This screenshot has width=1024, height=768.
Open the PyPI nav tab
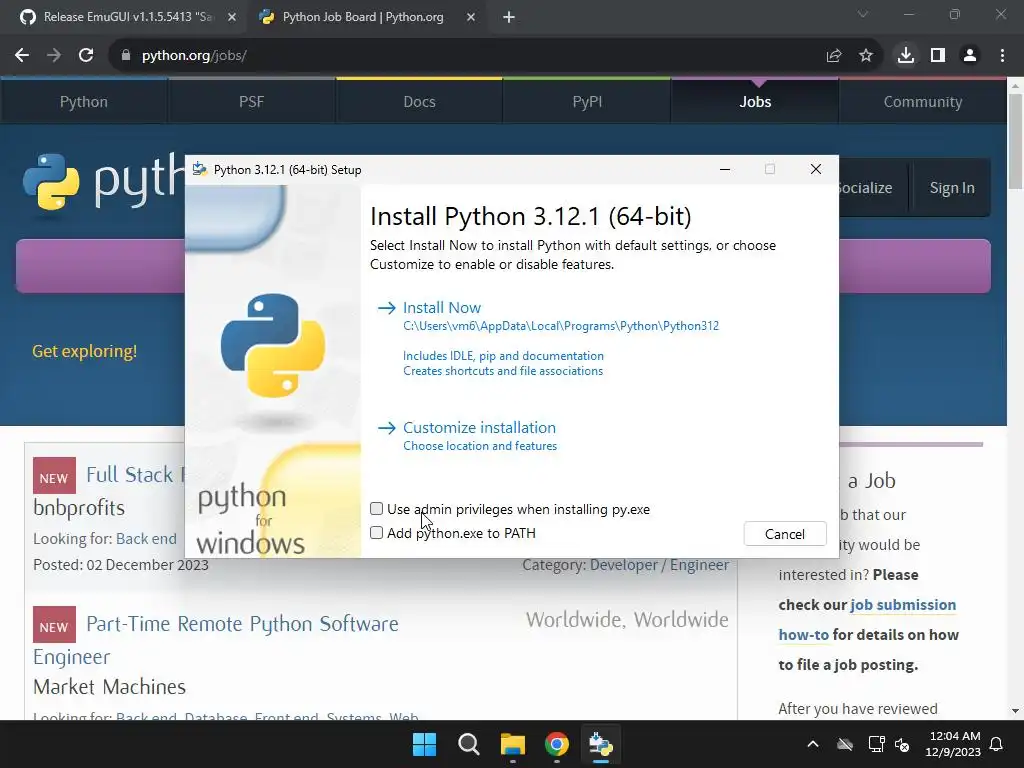pos(587,102)
